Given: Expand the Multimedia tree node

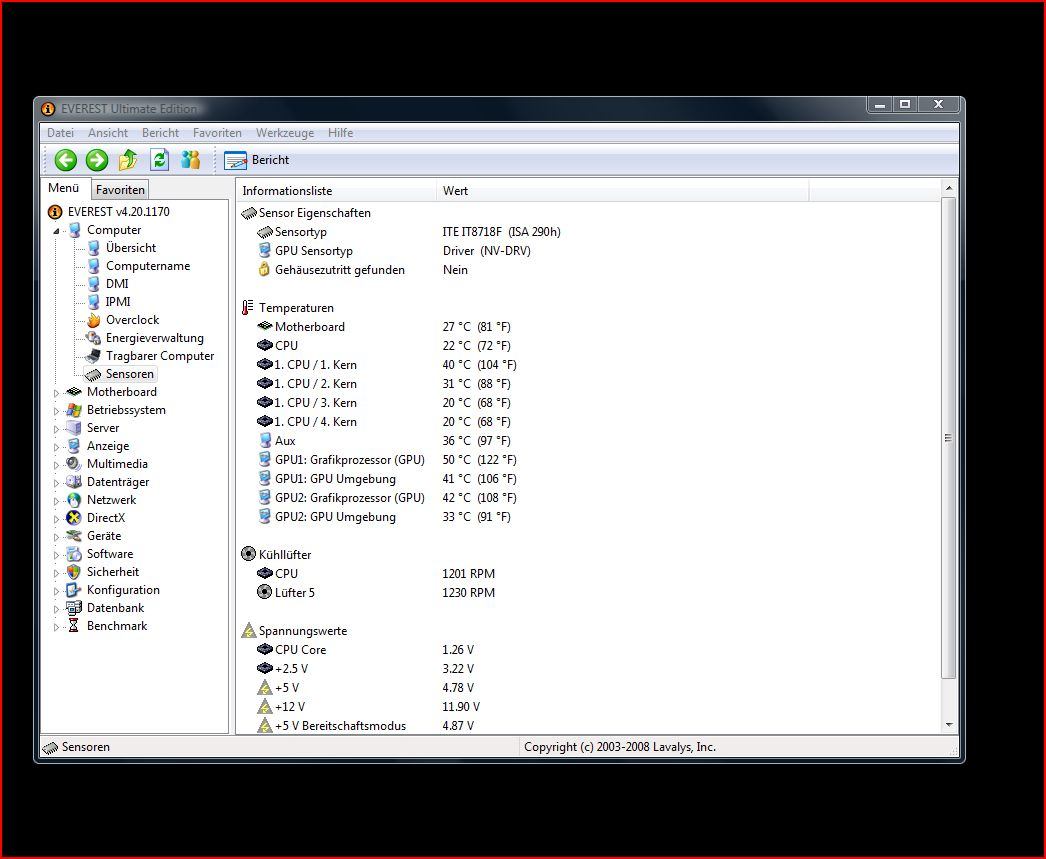Looking at the screenshot, I should (x=56, y=465).
